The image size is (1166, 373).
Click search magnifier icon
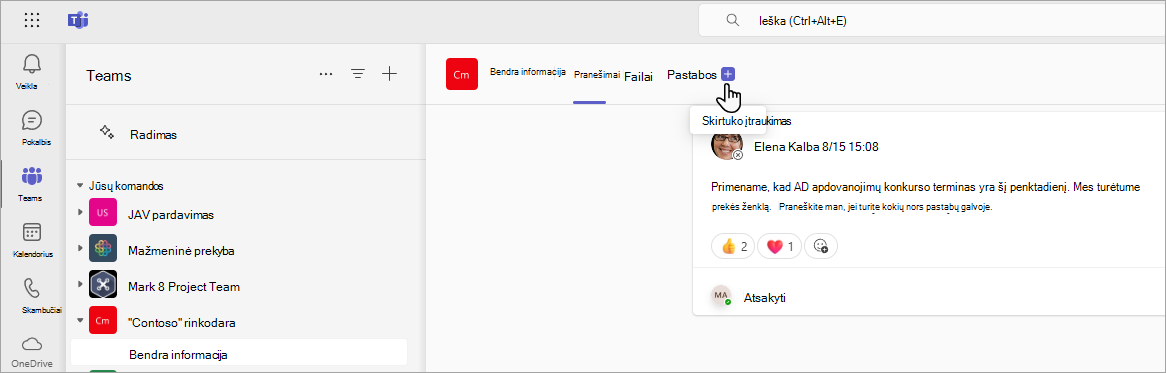pos(732,20)
